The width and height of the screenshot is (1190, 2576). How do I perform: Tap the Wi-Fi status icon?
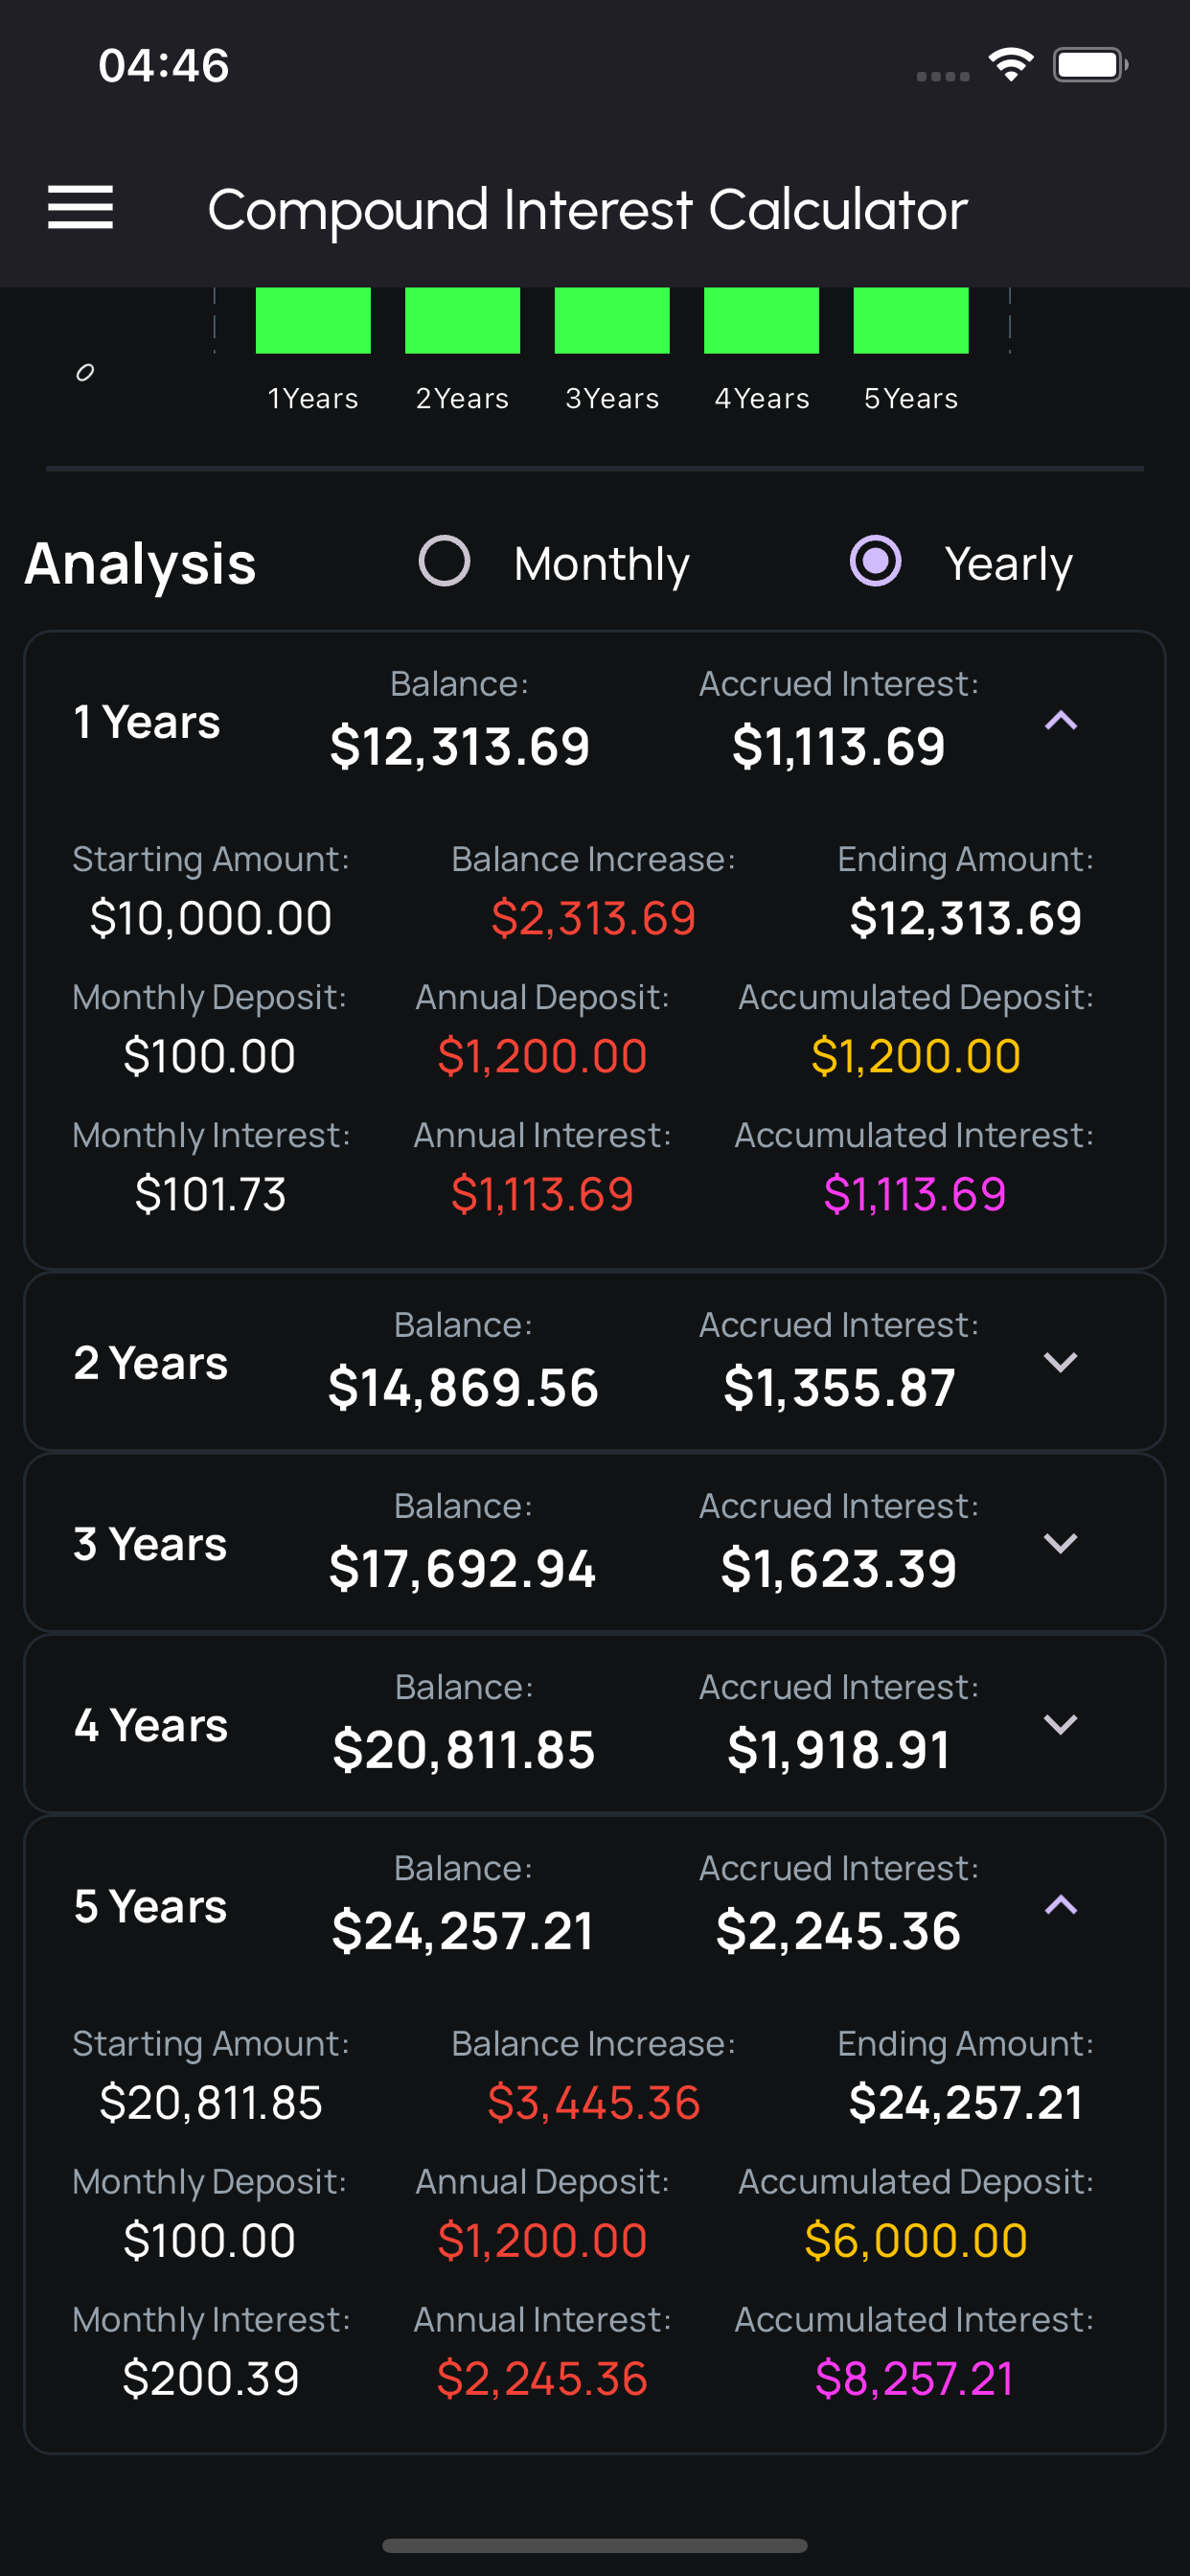[x=1010, y=66]
